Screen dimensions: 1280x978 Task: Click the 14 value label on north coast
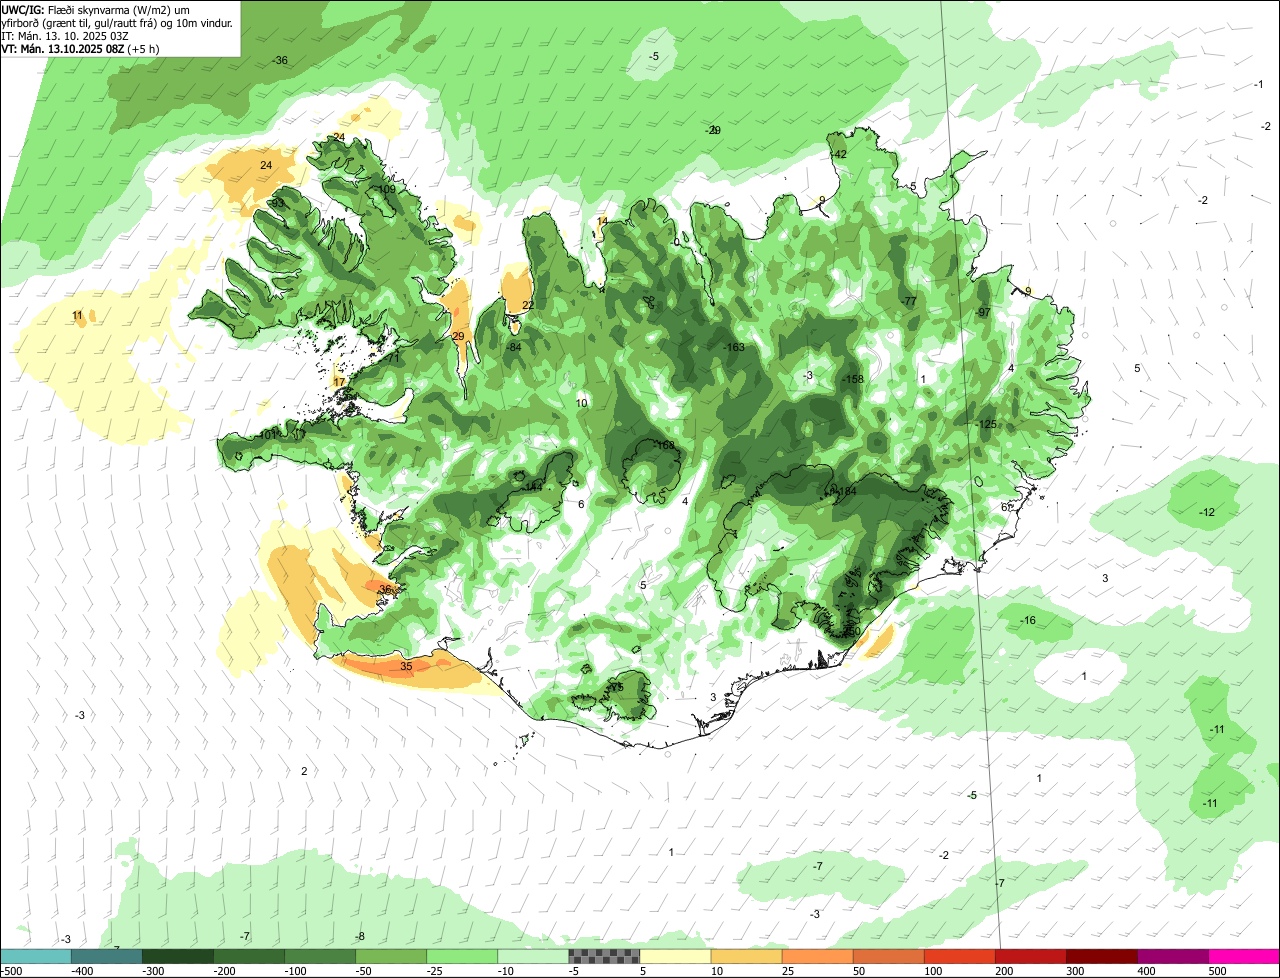(x=602, y=221)
